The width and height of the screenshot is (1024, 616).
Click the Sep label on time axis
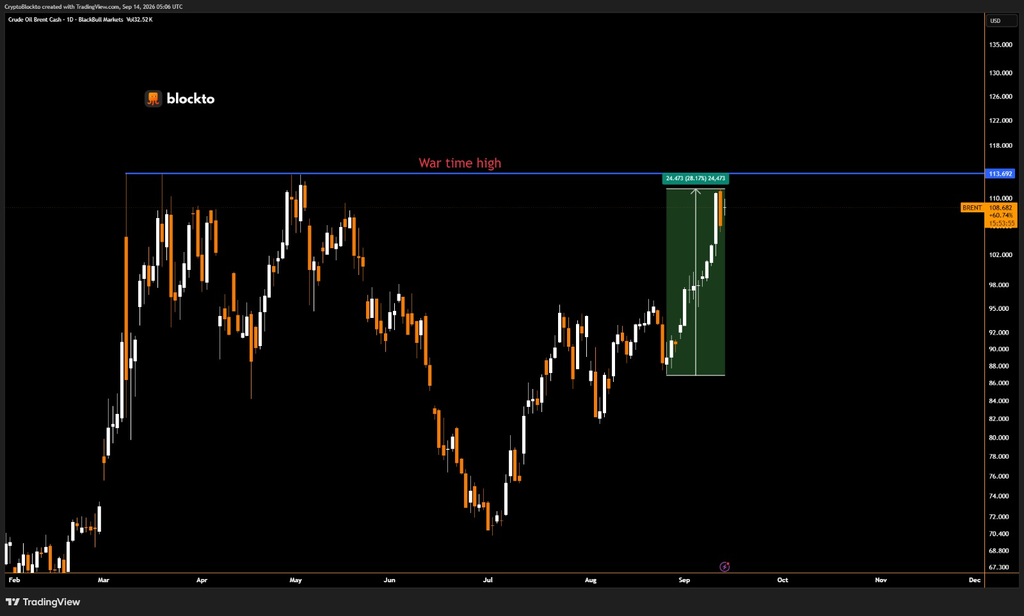tap(684, 580)
